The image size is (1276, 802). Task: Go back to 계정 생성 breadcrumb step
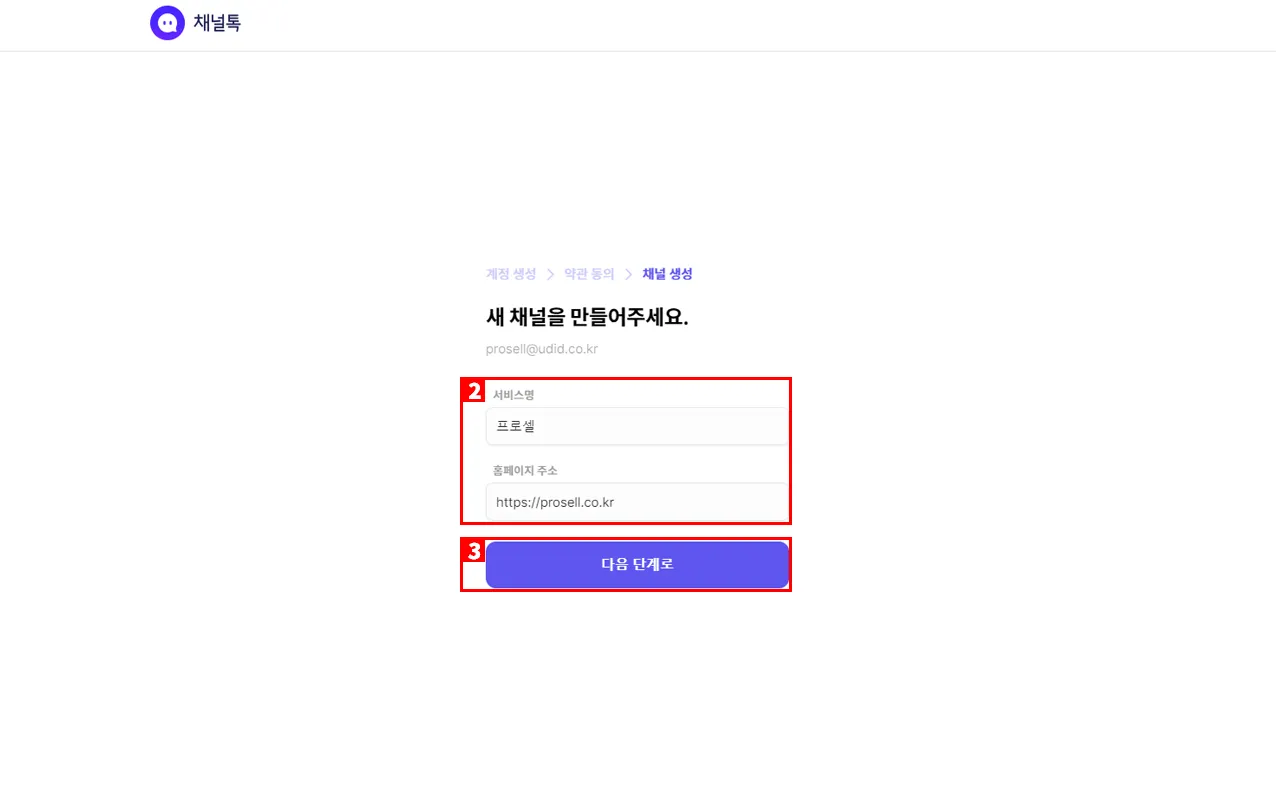[511, 274]
